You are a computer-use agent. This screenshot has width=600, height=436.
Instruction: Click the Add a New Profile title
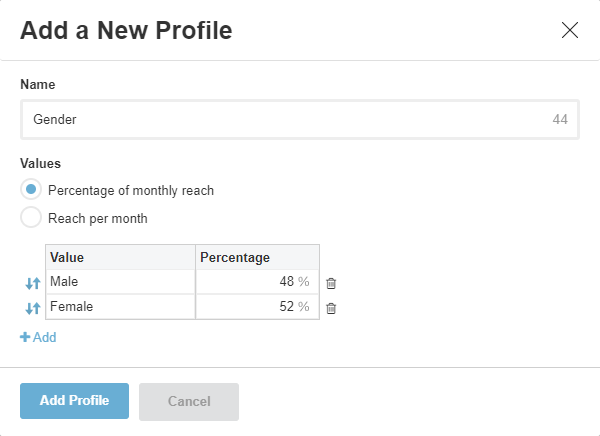pos(126,31)
